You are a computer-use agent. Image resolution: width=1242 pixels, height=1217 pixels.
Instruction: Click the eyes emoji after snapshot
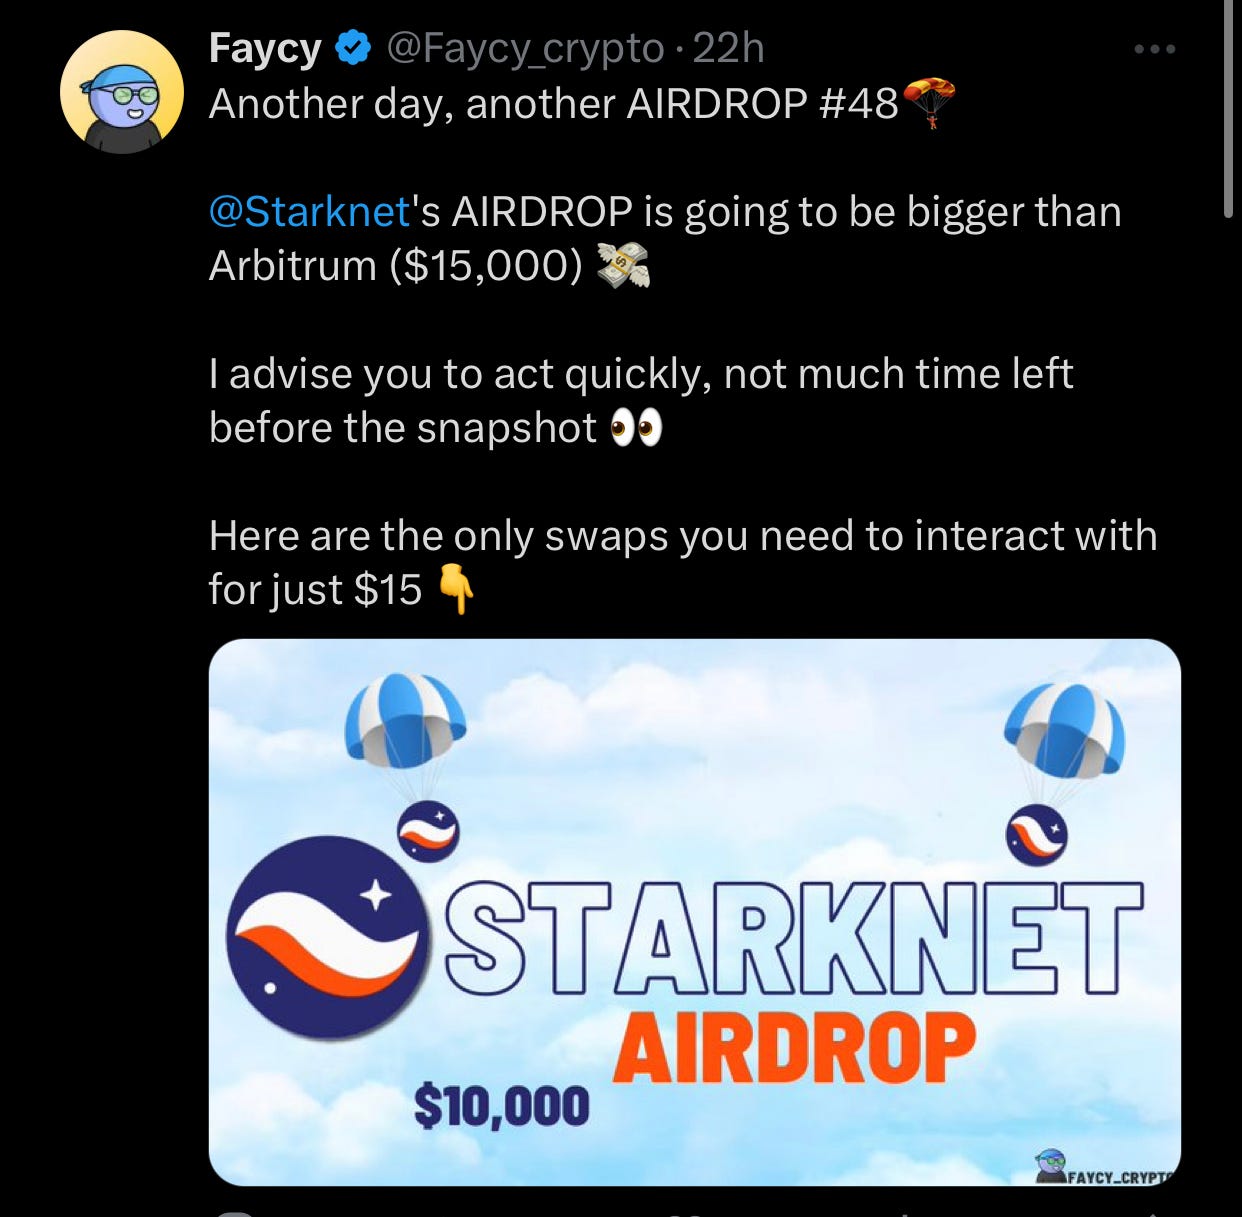[636, 429]
